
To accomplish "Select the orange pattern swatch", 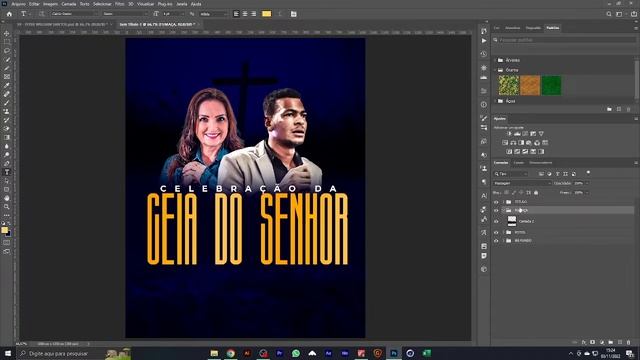I will click(x=530, y=85).
